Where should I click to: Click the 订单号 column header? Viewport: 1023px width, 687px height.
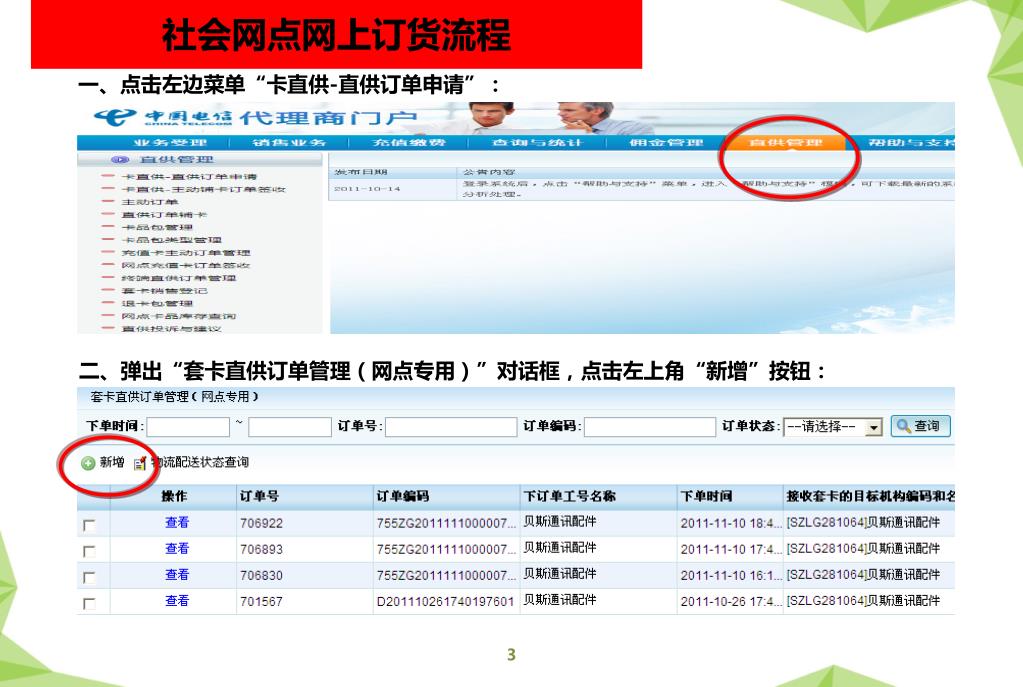(x=259, y=496)
